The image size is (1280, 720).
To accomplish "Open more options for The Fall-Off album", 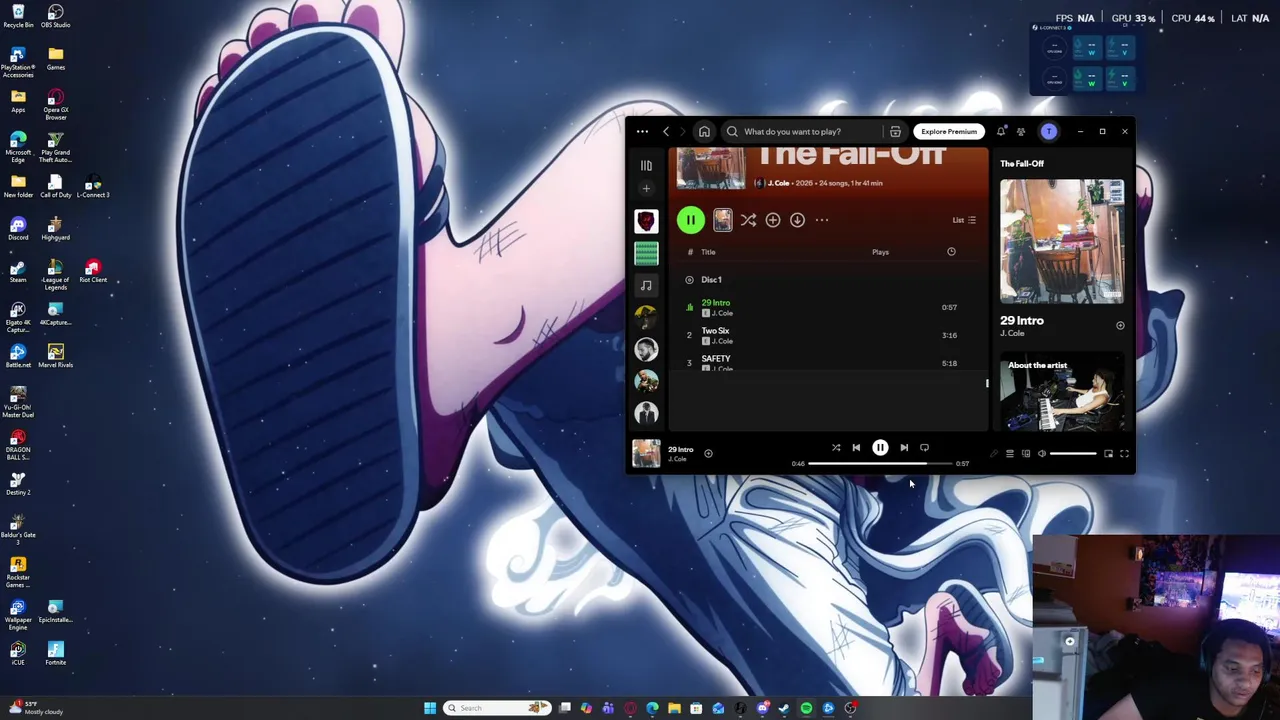I will pyautogui.click(x=822, y=220).
